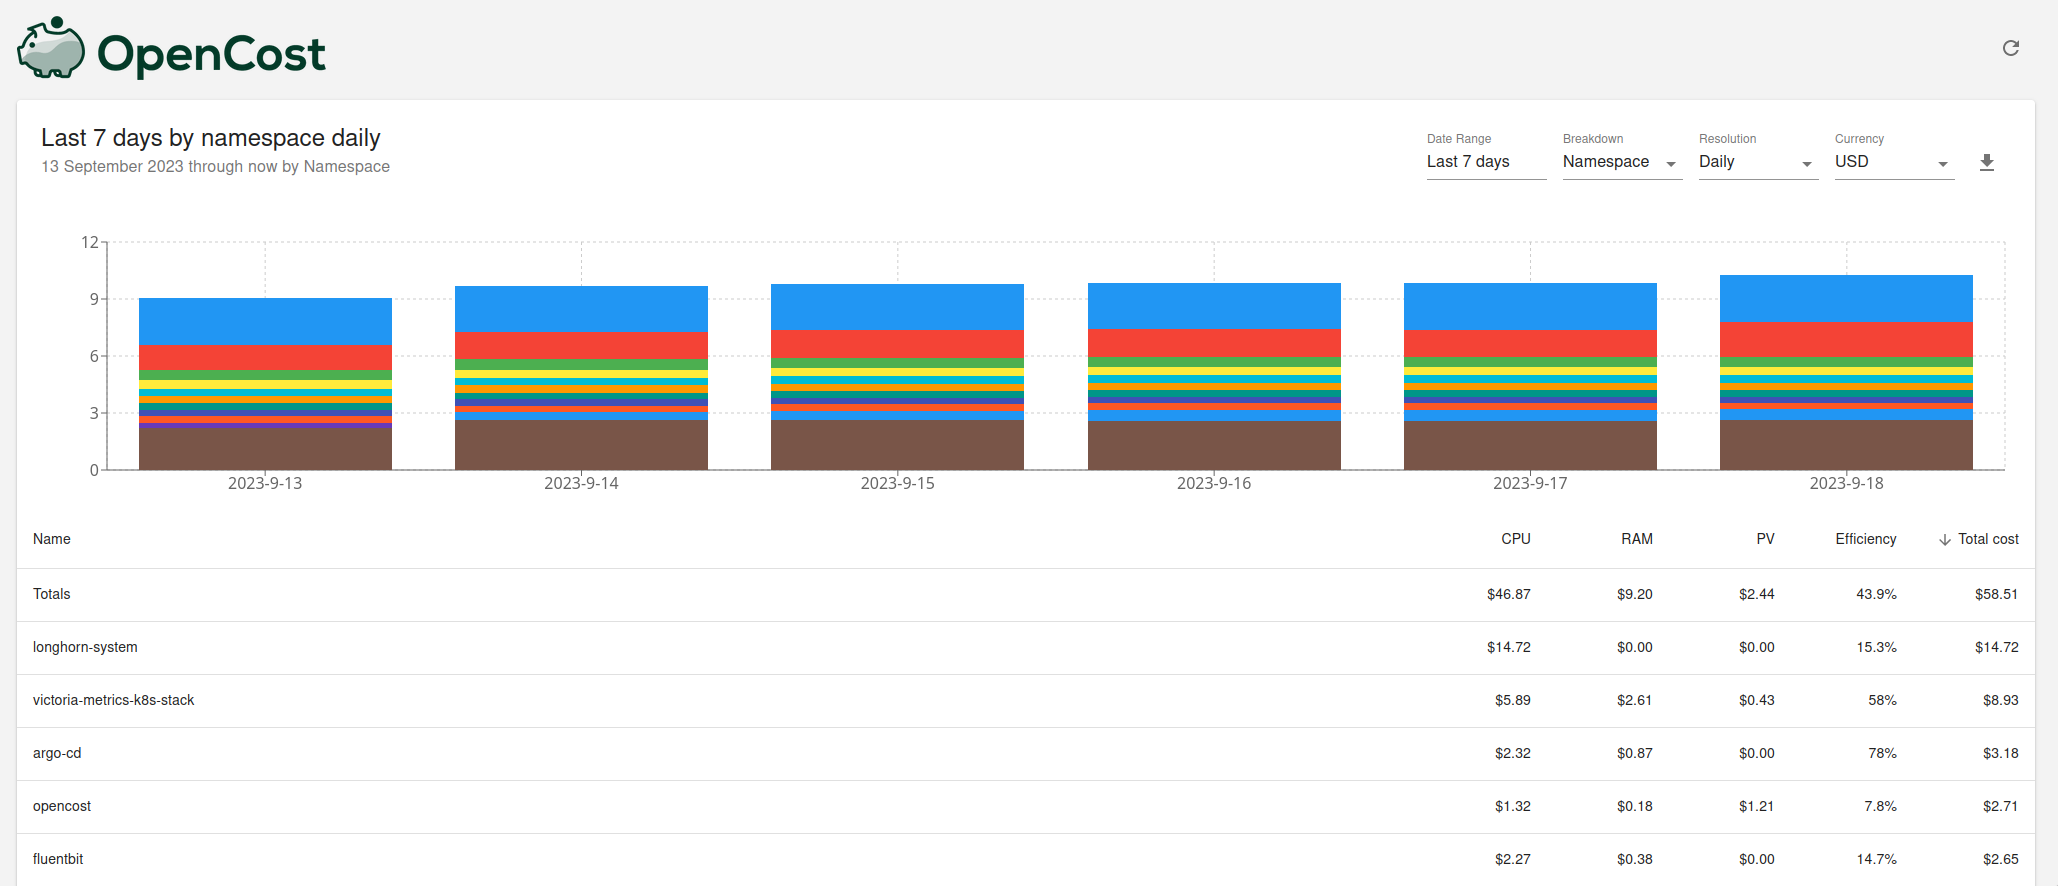The width and height of the screenshot is (2058, 886).
Task: Sort table by PV column header
Action: [x=1765, y=539]
